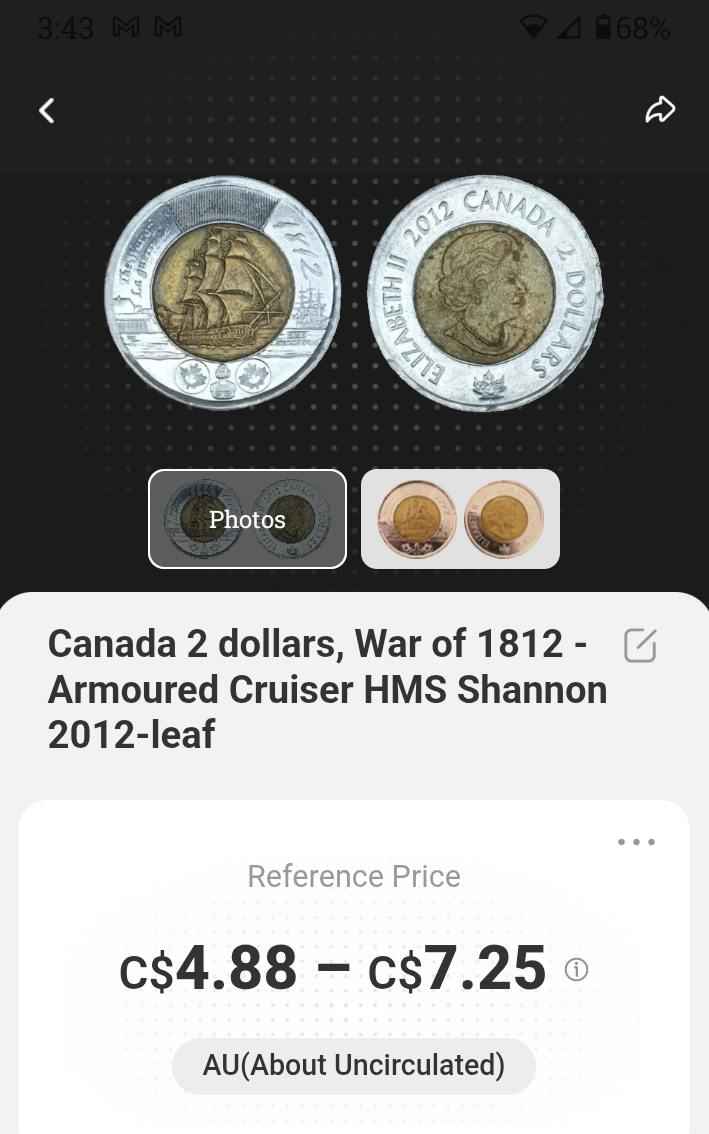Tap the Reference Price label

pyautogui.click(x=354, y=877)
